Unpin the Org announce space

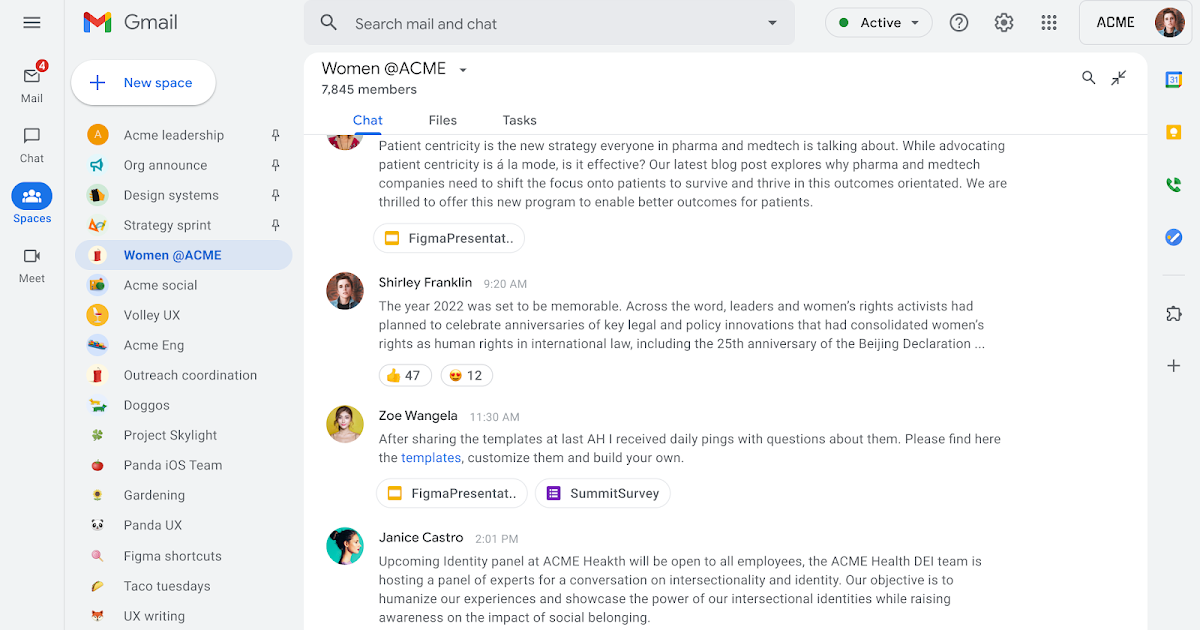coord(276,165)
